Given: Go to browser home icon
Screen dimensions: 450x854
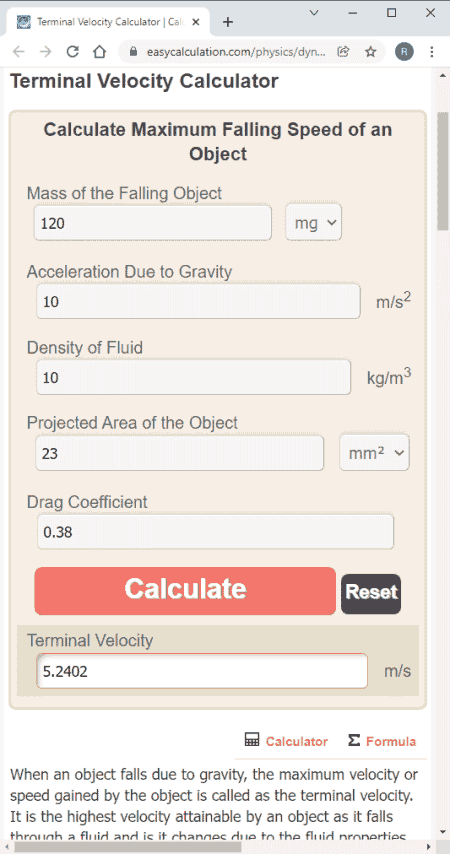Looking at the screenshot, I should pyautogui.click(x=99, y=52).
